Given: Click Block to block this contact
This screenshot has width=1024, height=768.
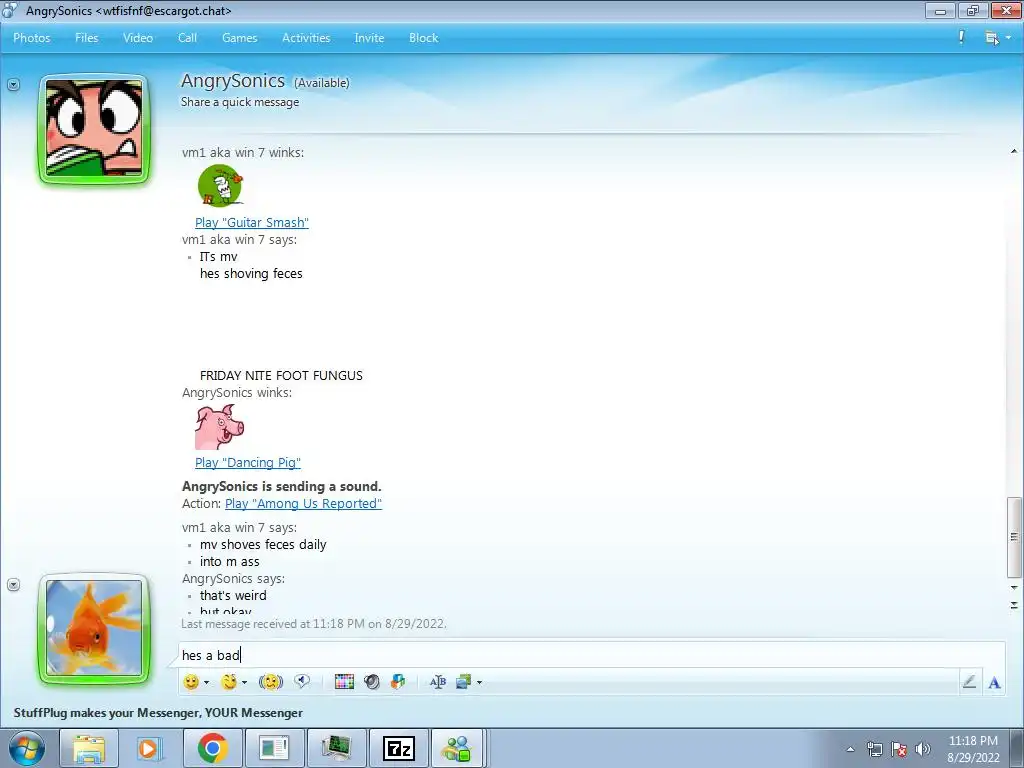Looking at the screenshot, I should (423, 38).
